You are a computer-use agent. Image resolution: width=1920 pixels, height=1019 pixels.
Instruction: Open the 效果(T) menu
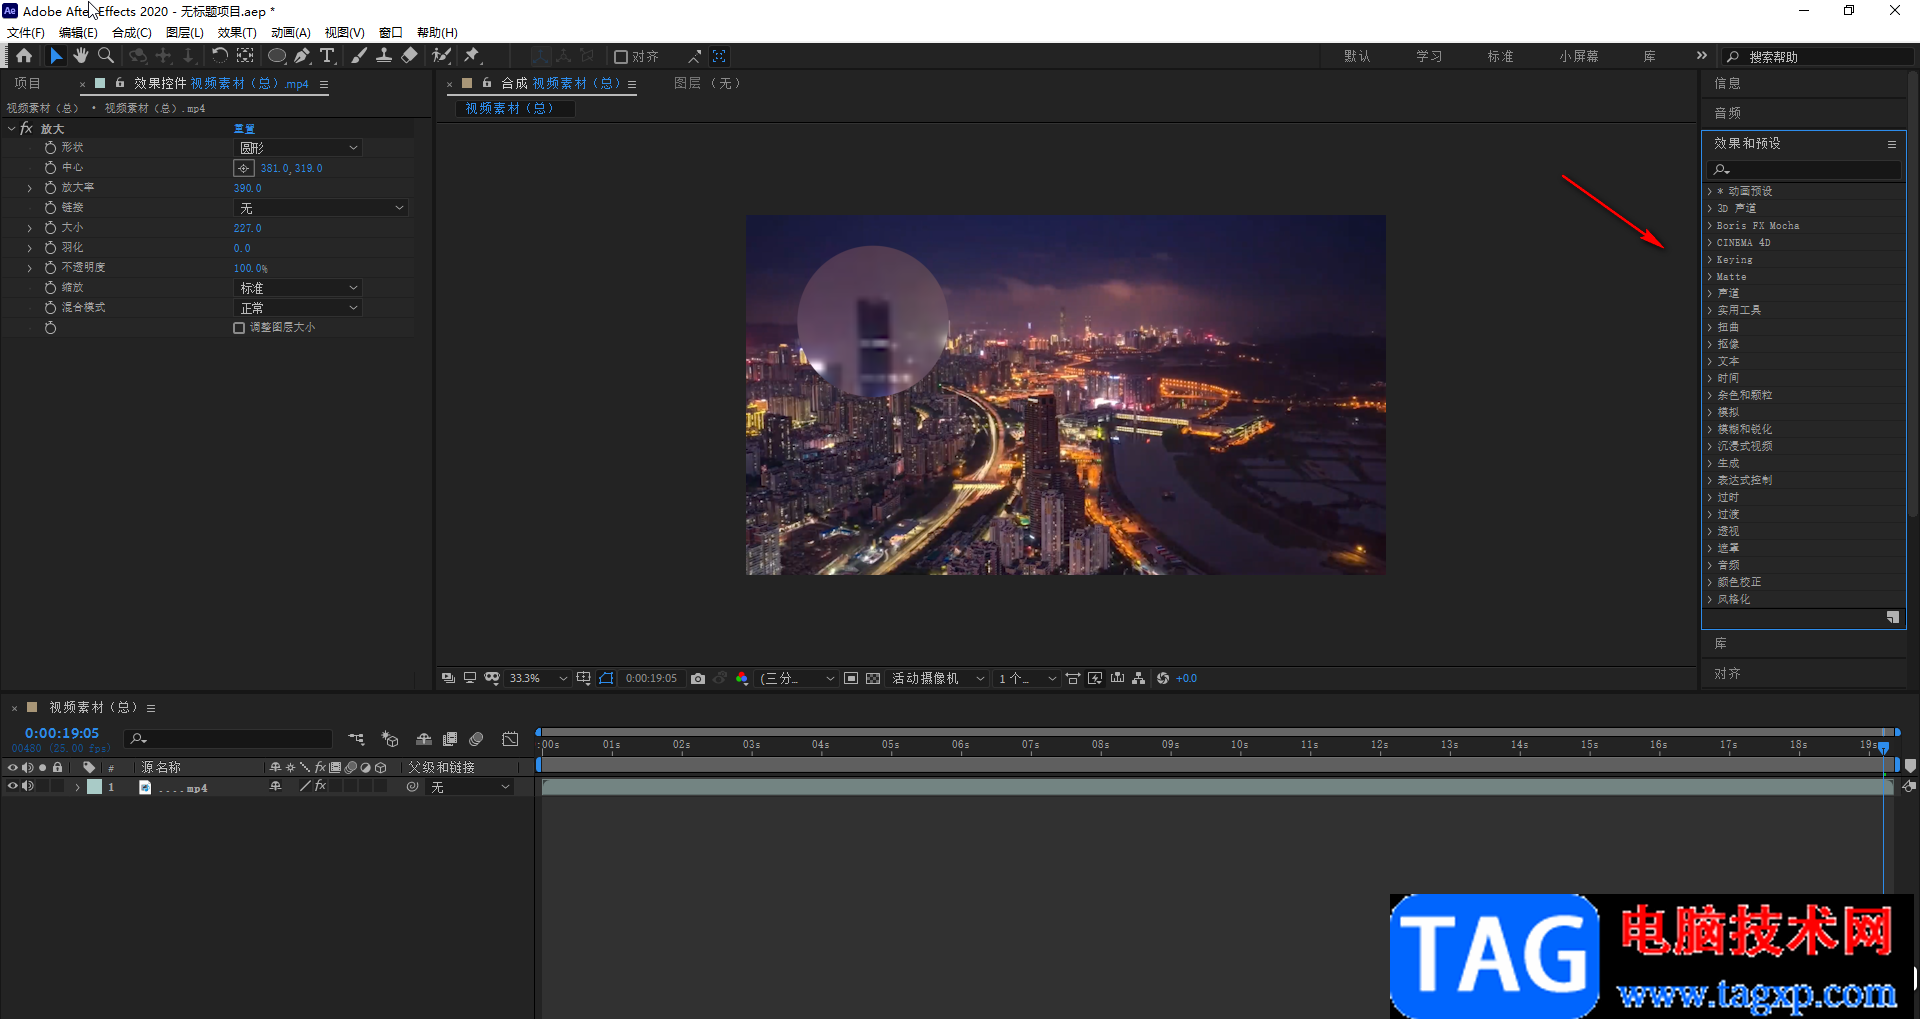click(x=237, y=32)
